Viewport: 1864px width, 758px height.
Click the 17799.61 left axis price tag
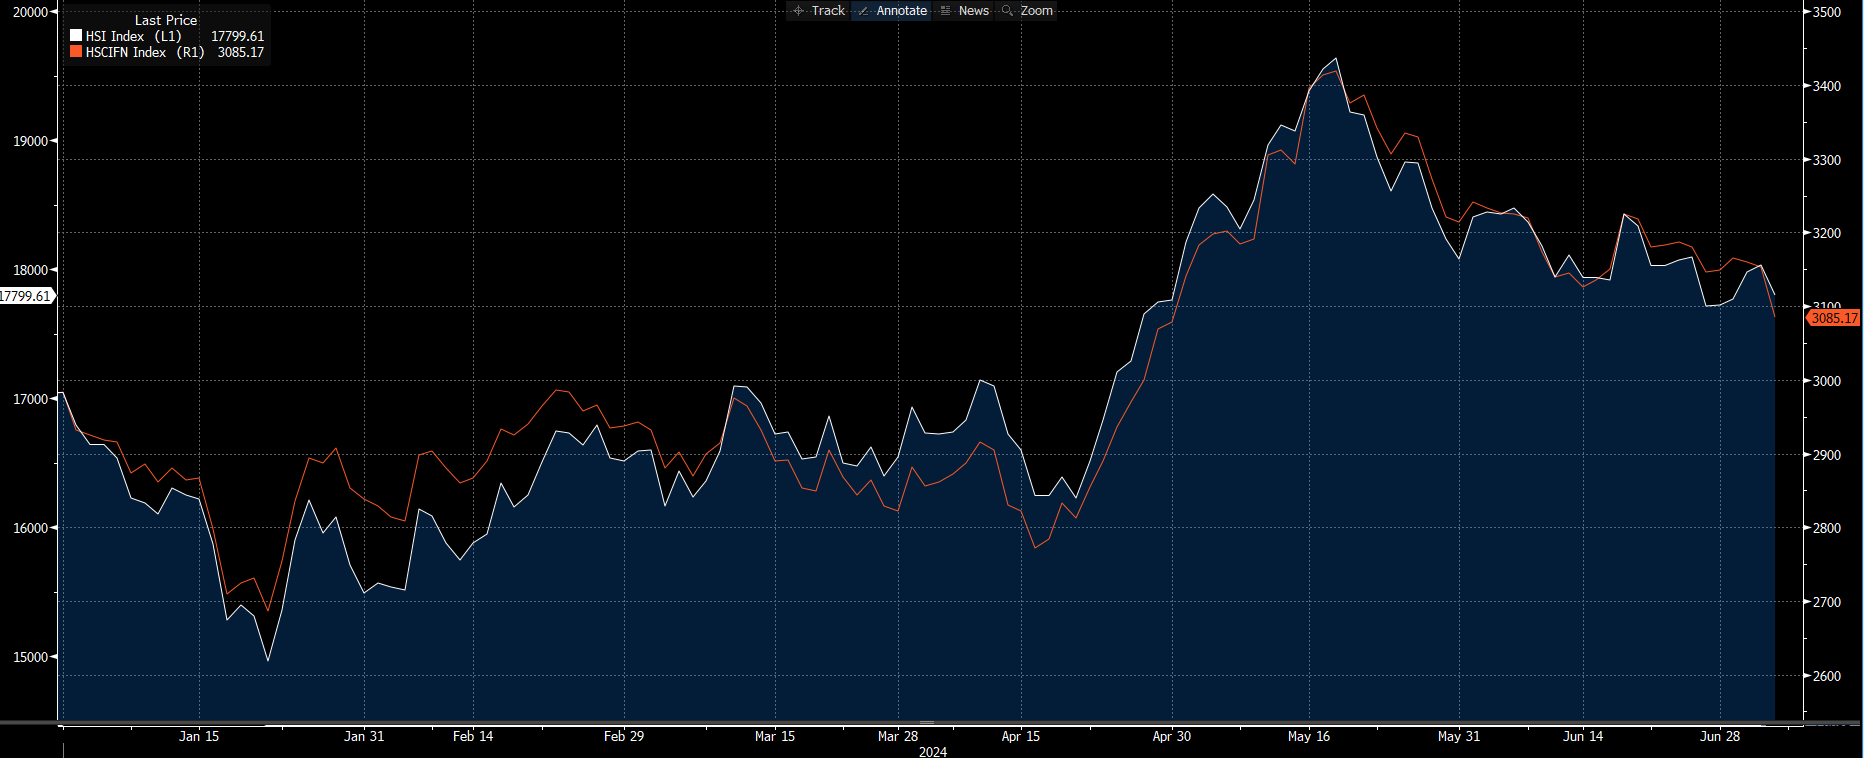coord(25,296)
